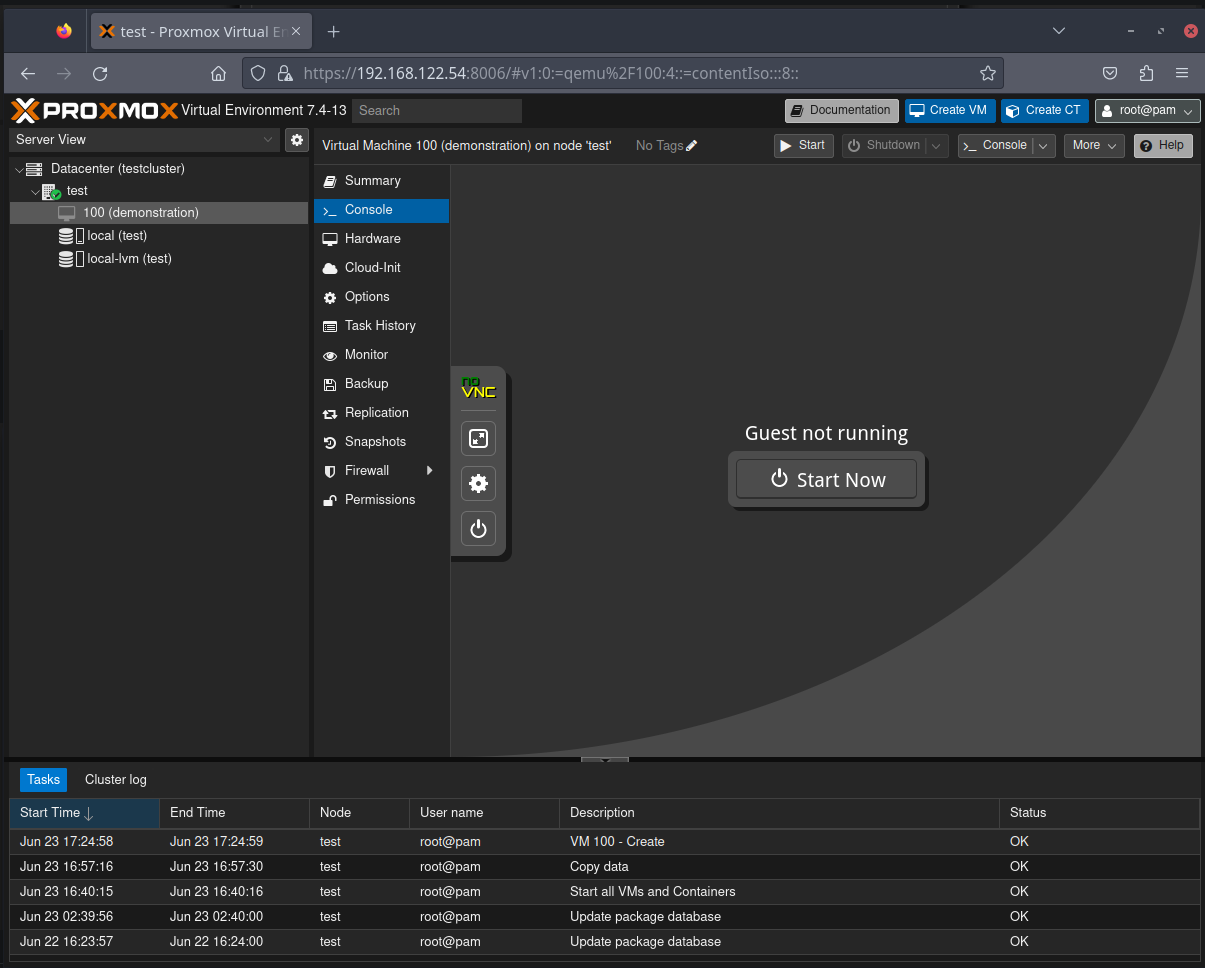This screenshot has height=968, width=1205.
Task: Switch to Cluster log tab
Action: pyautogui.click(x=116, y=780)
